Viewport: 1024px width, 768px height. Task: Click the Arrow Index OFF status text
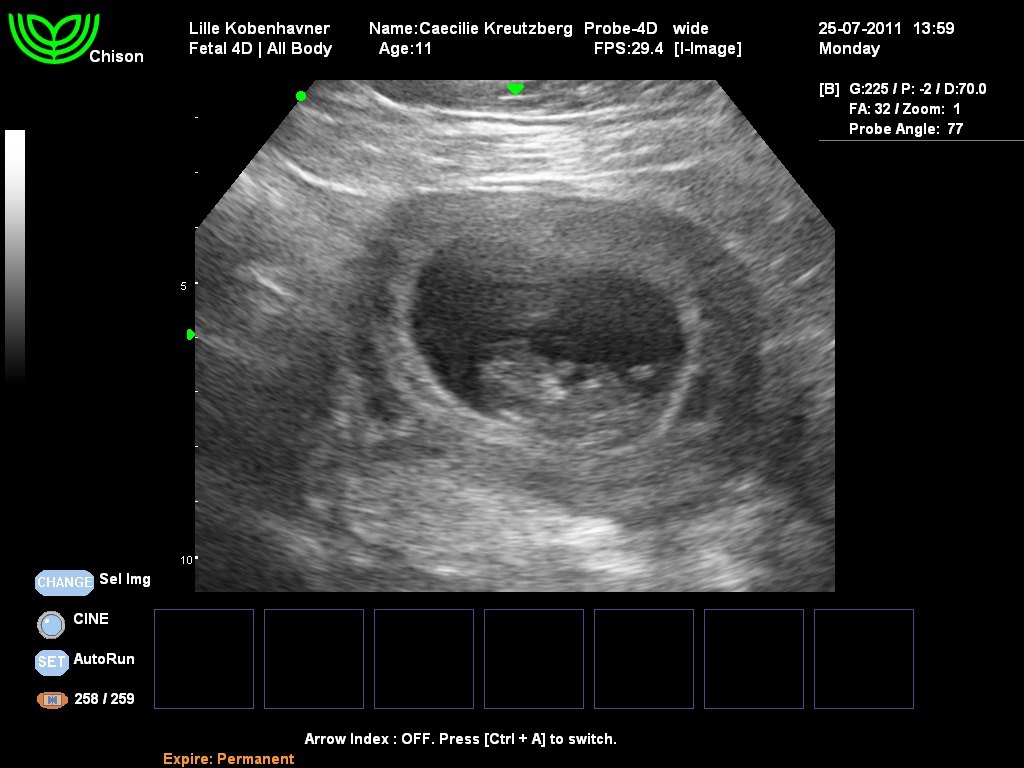coord(460,739)
